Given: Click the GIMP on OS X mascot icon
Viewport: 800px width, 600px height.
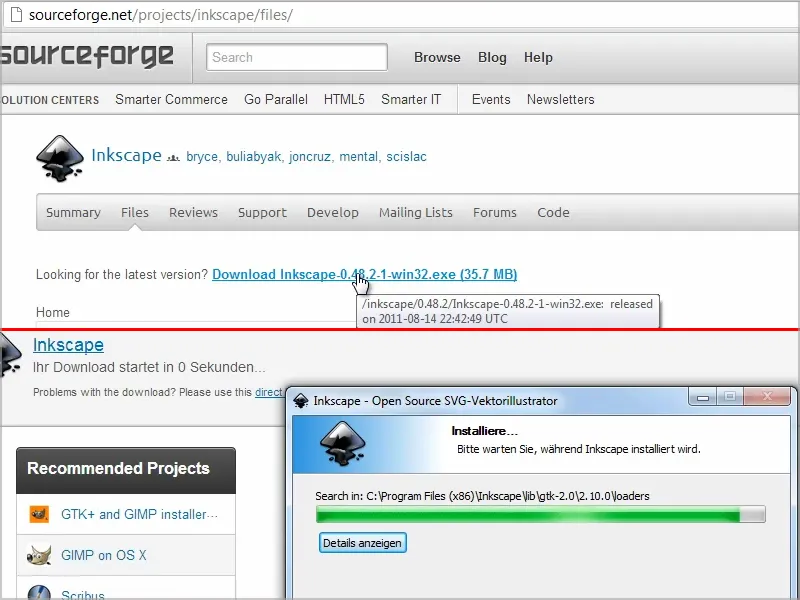Looking at the screenshot, I should 39,555.
